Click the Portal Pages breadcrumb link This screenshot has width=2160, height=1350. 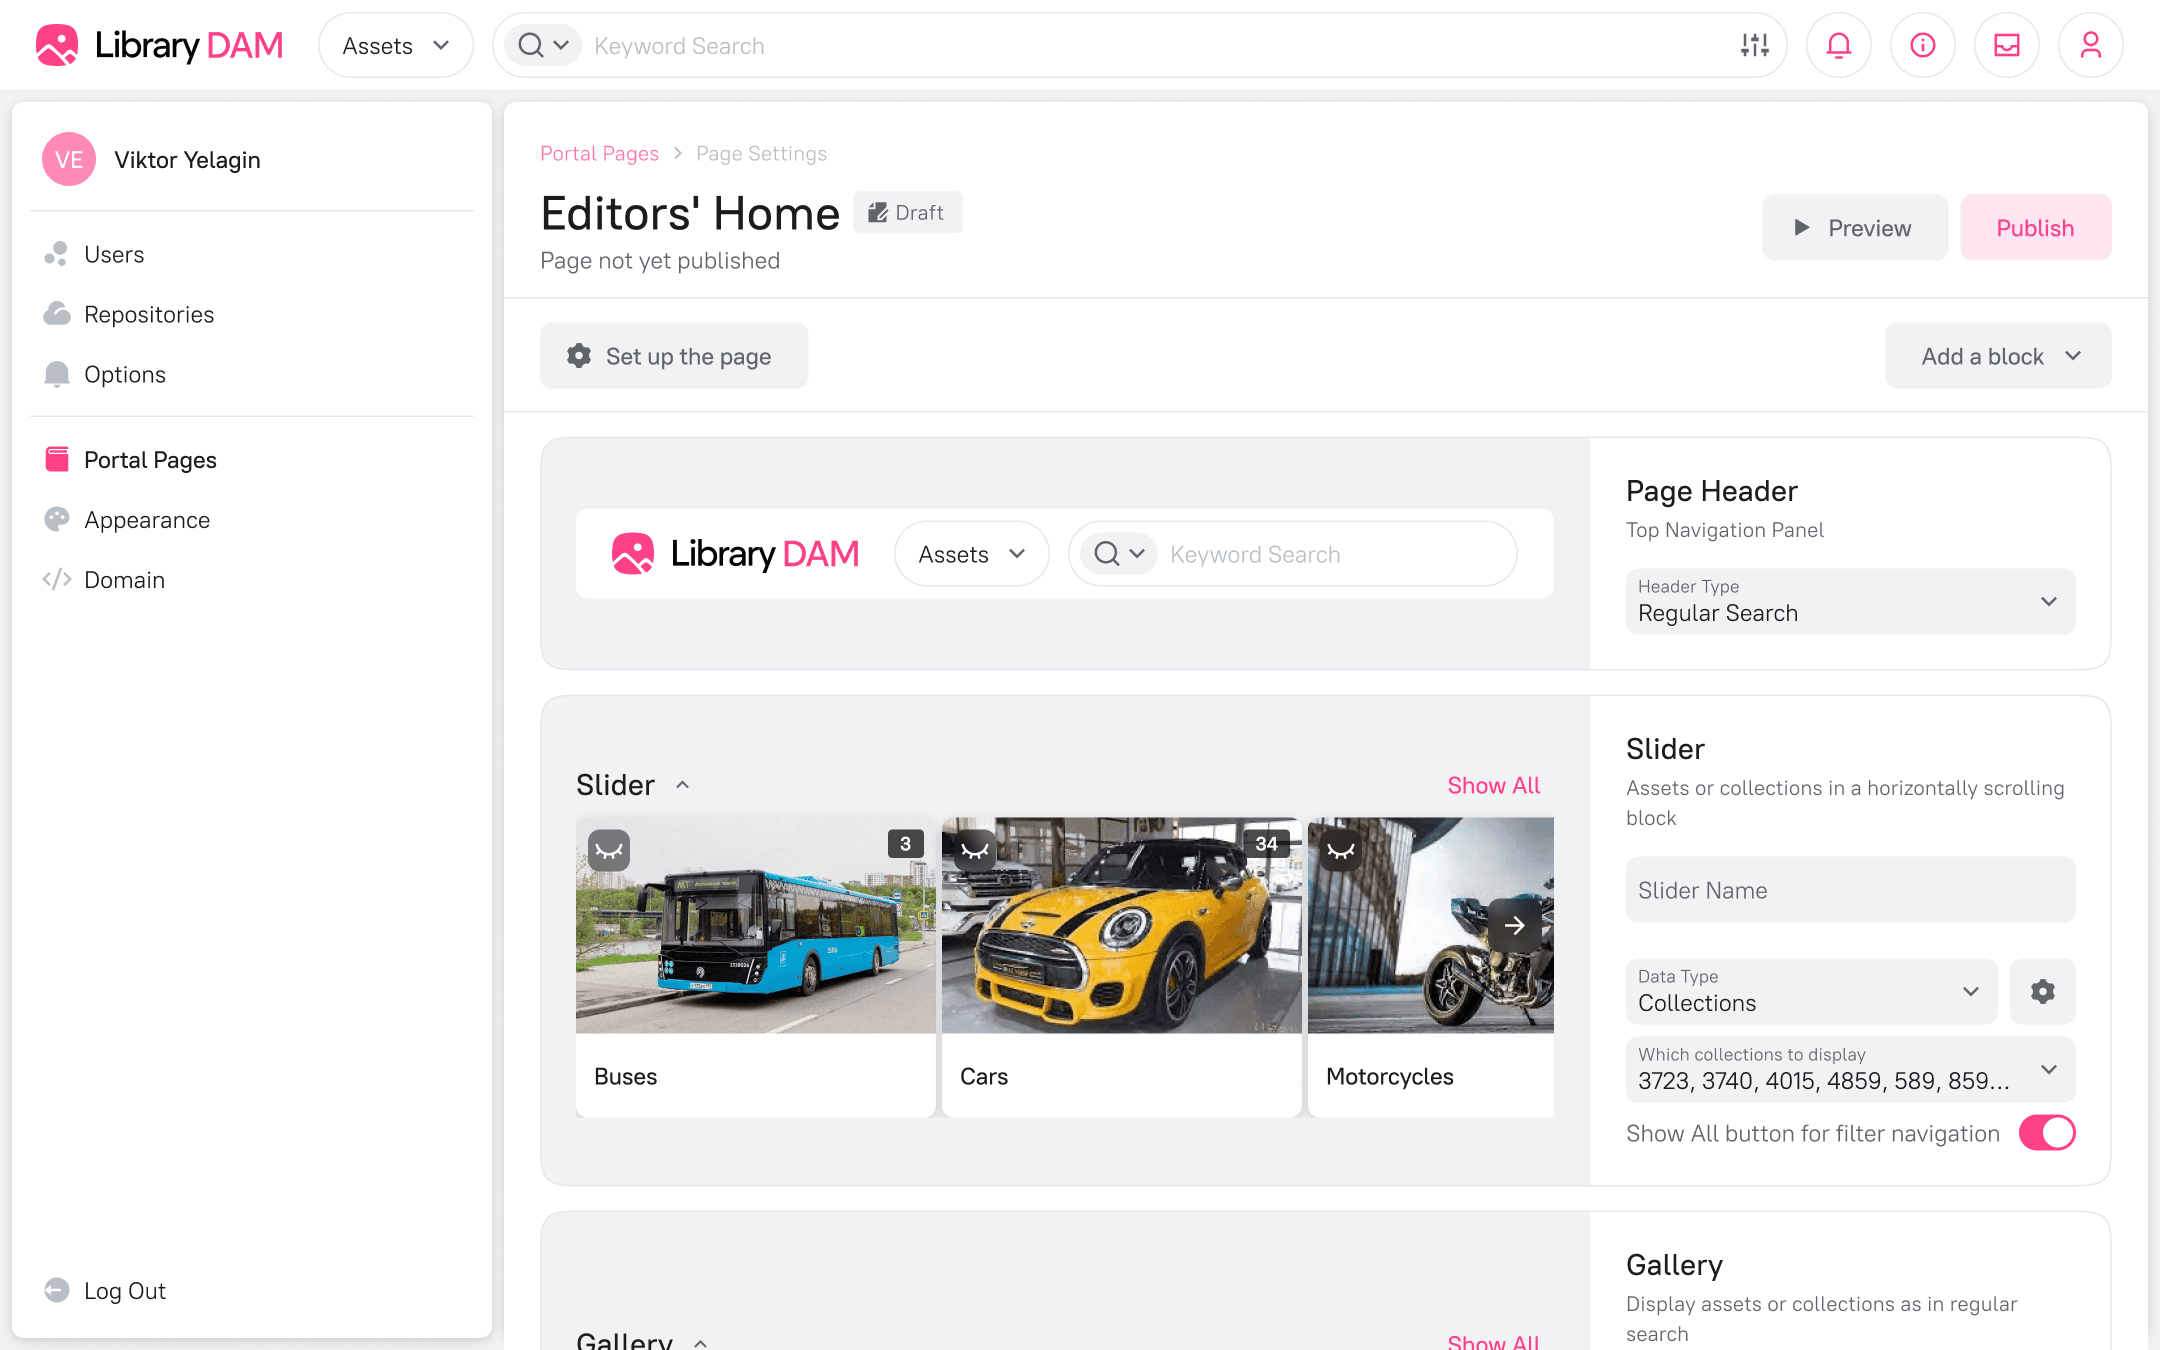(599, 153)
